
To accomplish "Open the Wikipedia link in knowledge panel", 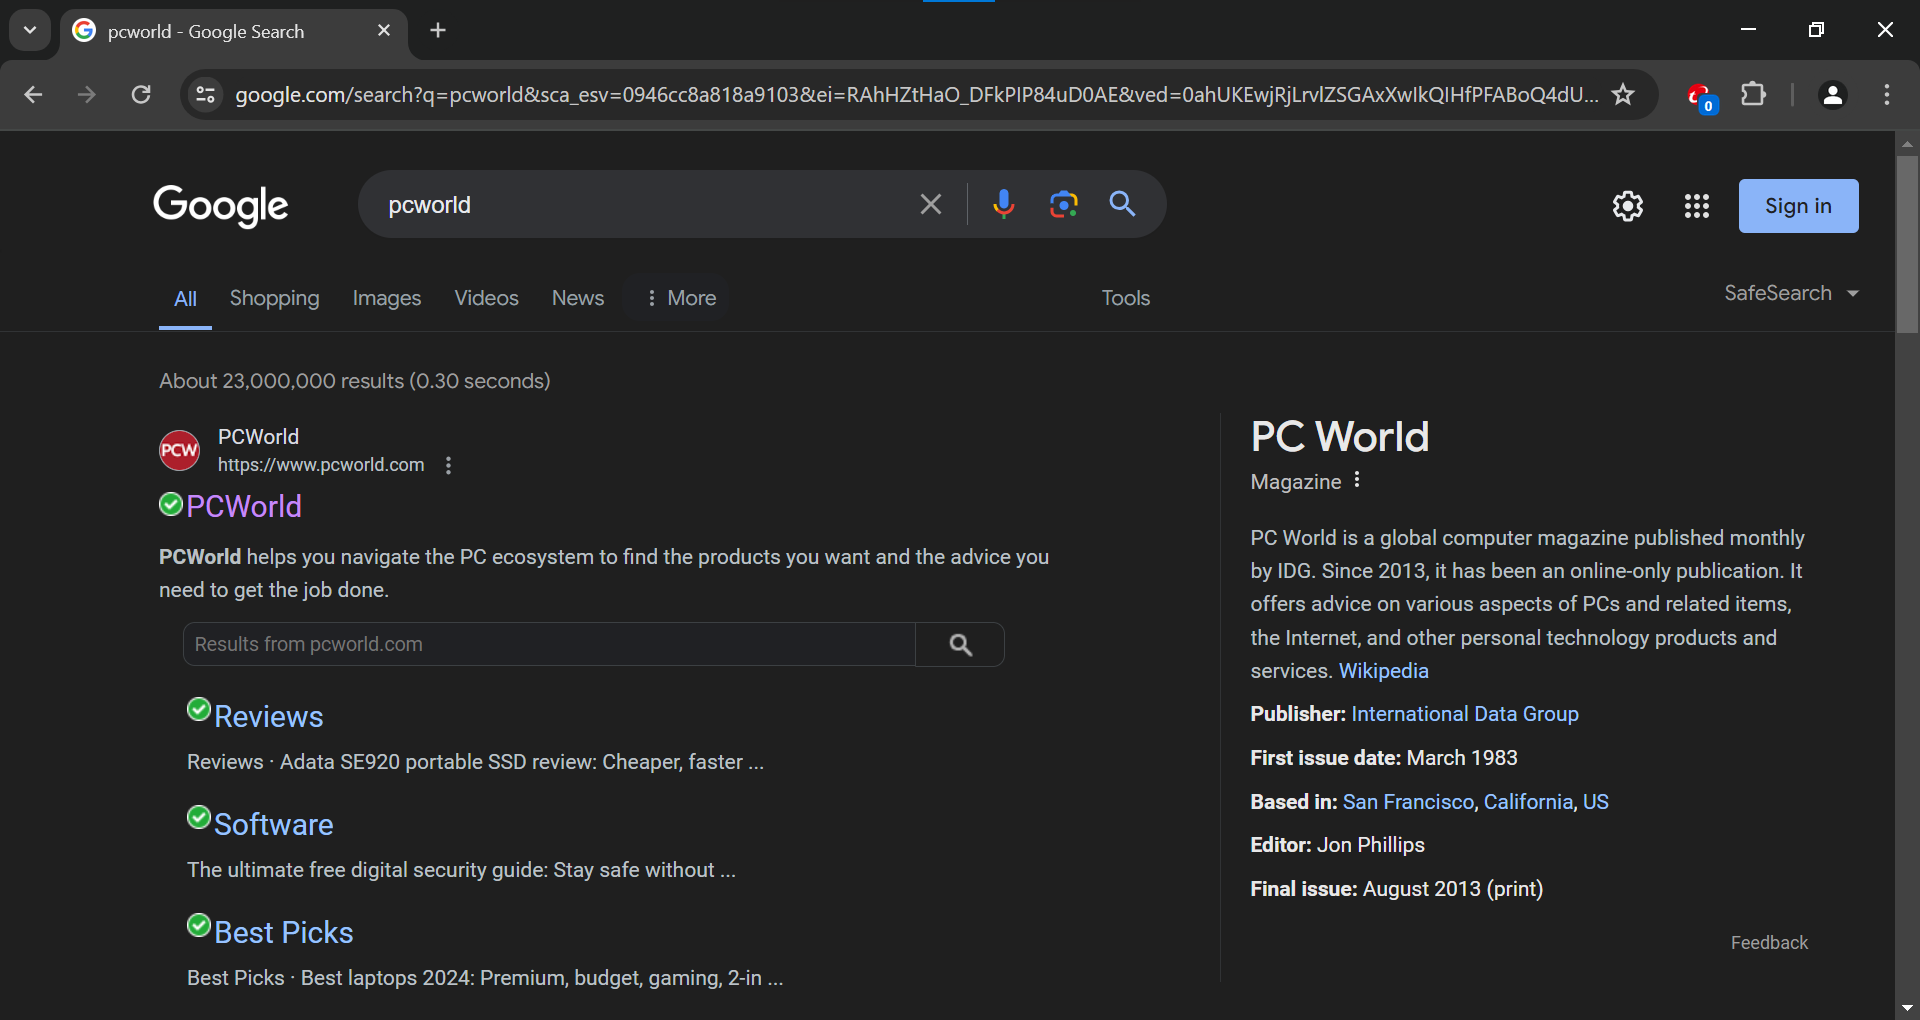I will pyautogui.click(x=1383, y=671).
